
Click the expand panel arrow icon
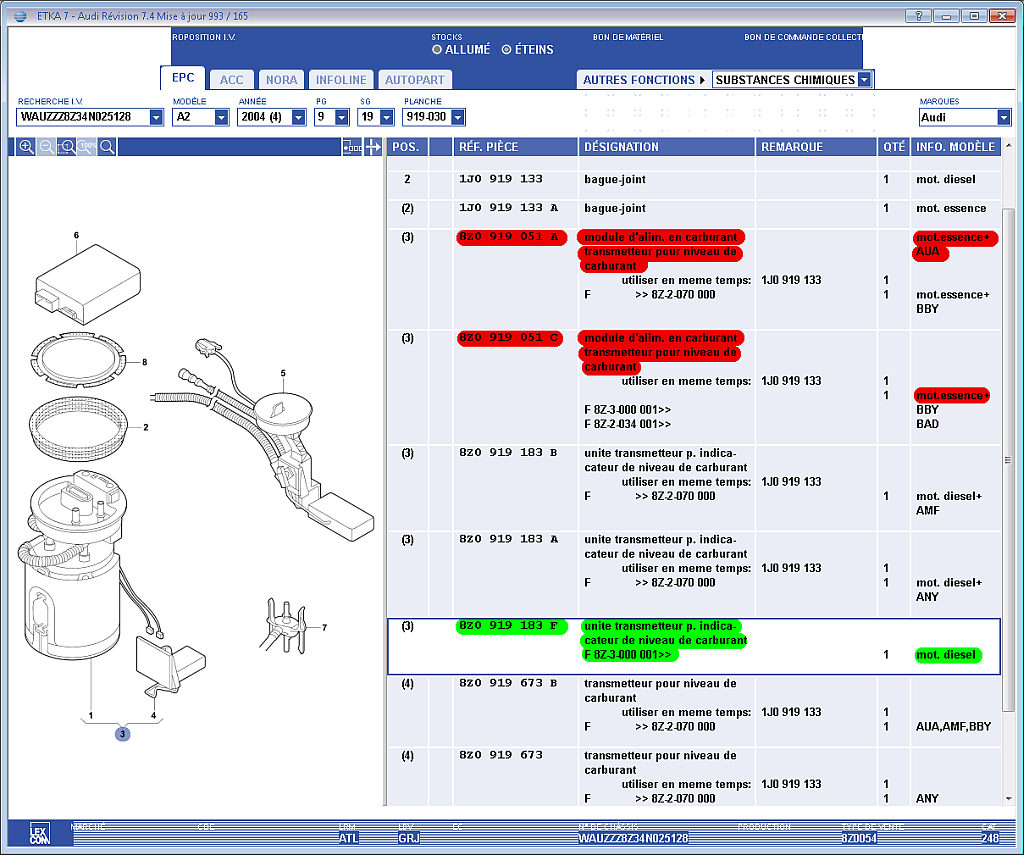pyautogui.click(x=373, y=147)
